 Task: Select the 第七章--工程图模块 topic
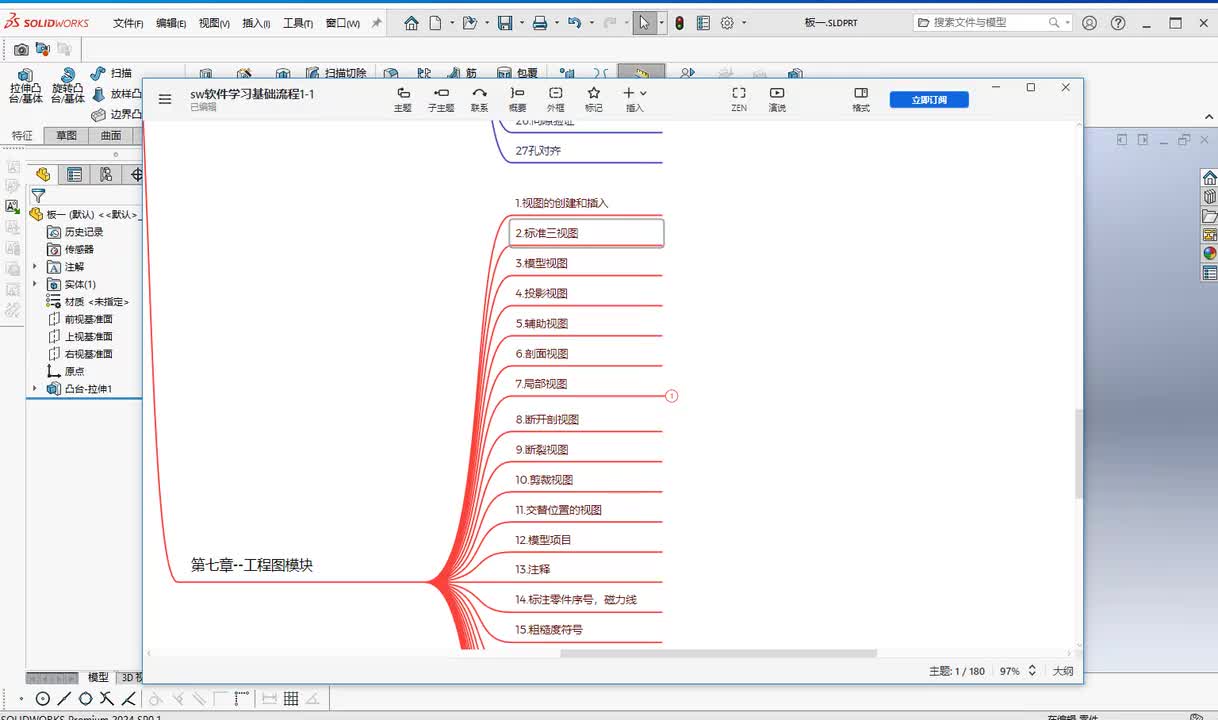(x=252, y=565)
